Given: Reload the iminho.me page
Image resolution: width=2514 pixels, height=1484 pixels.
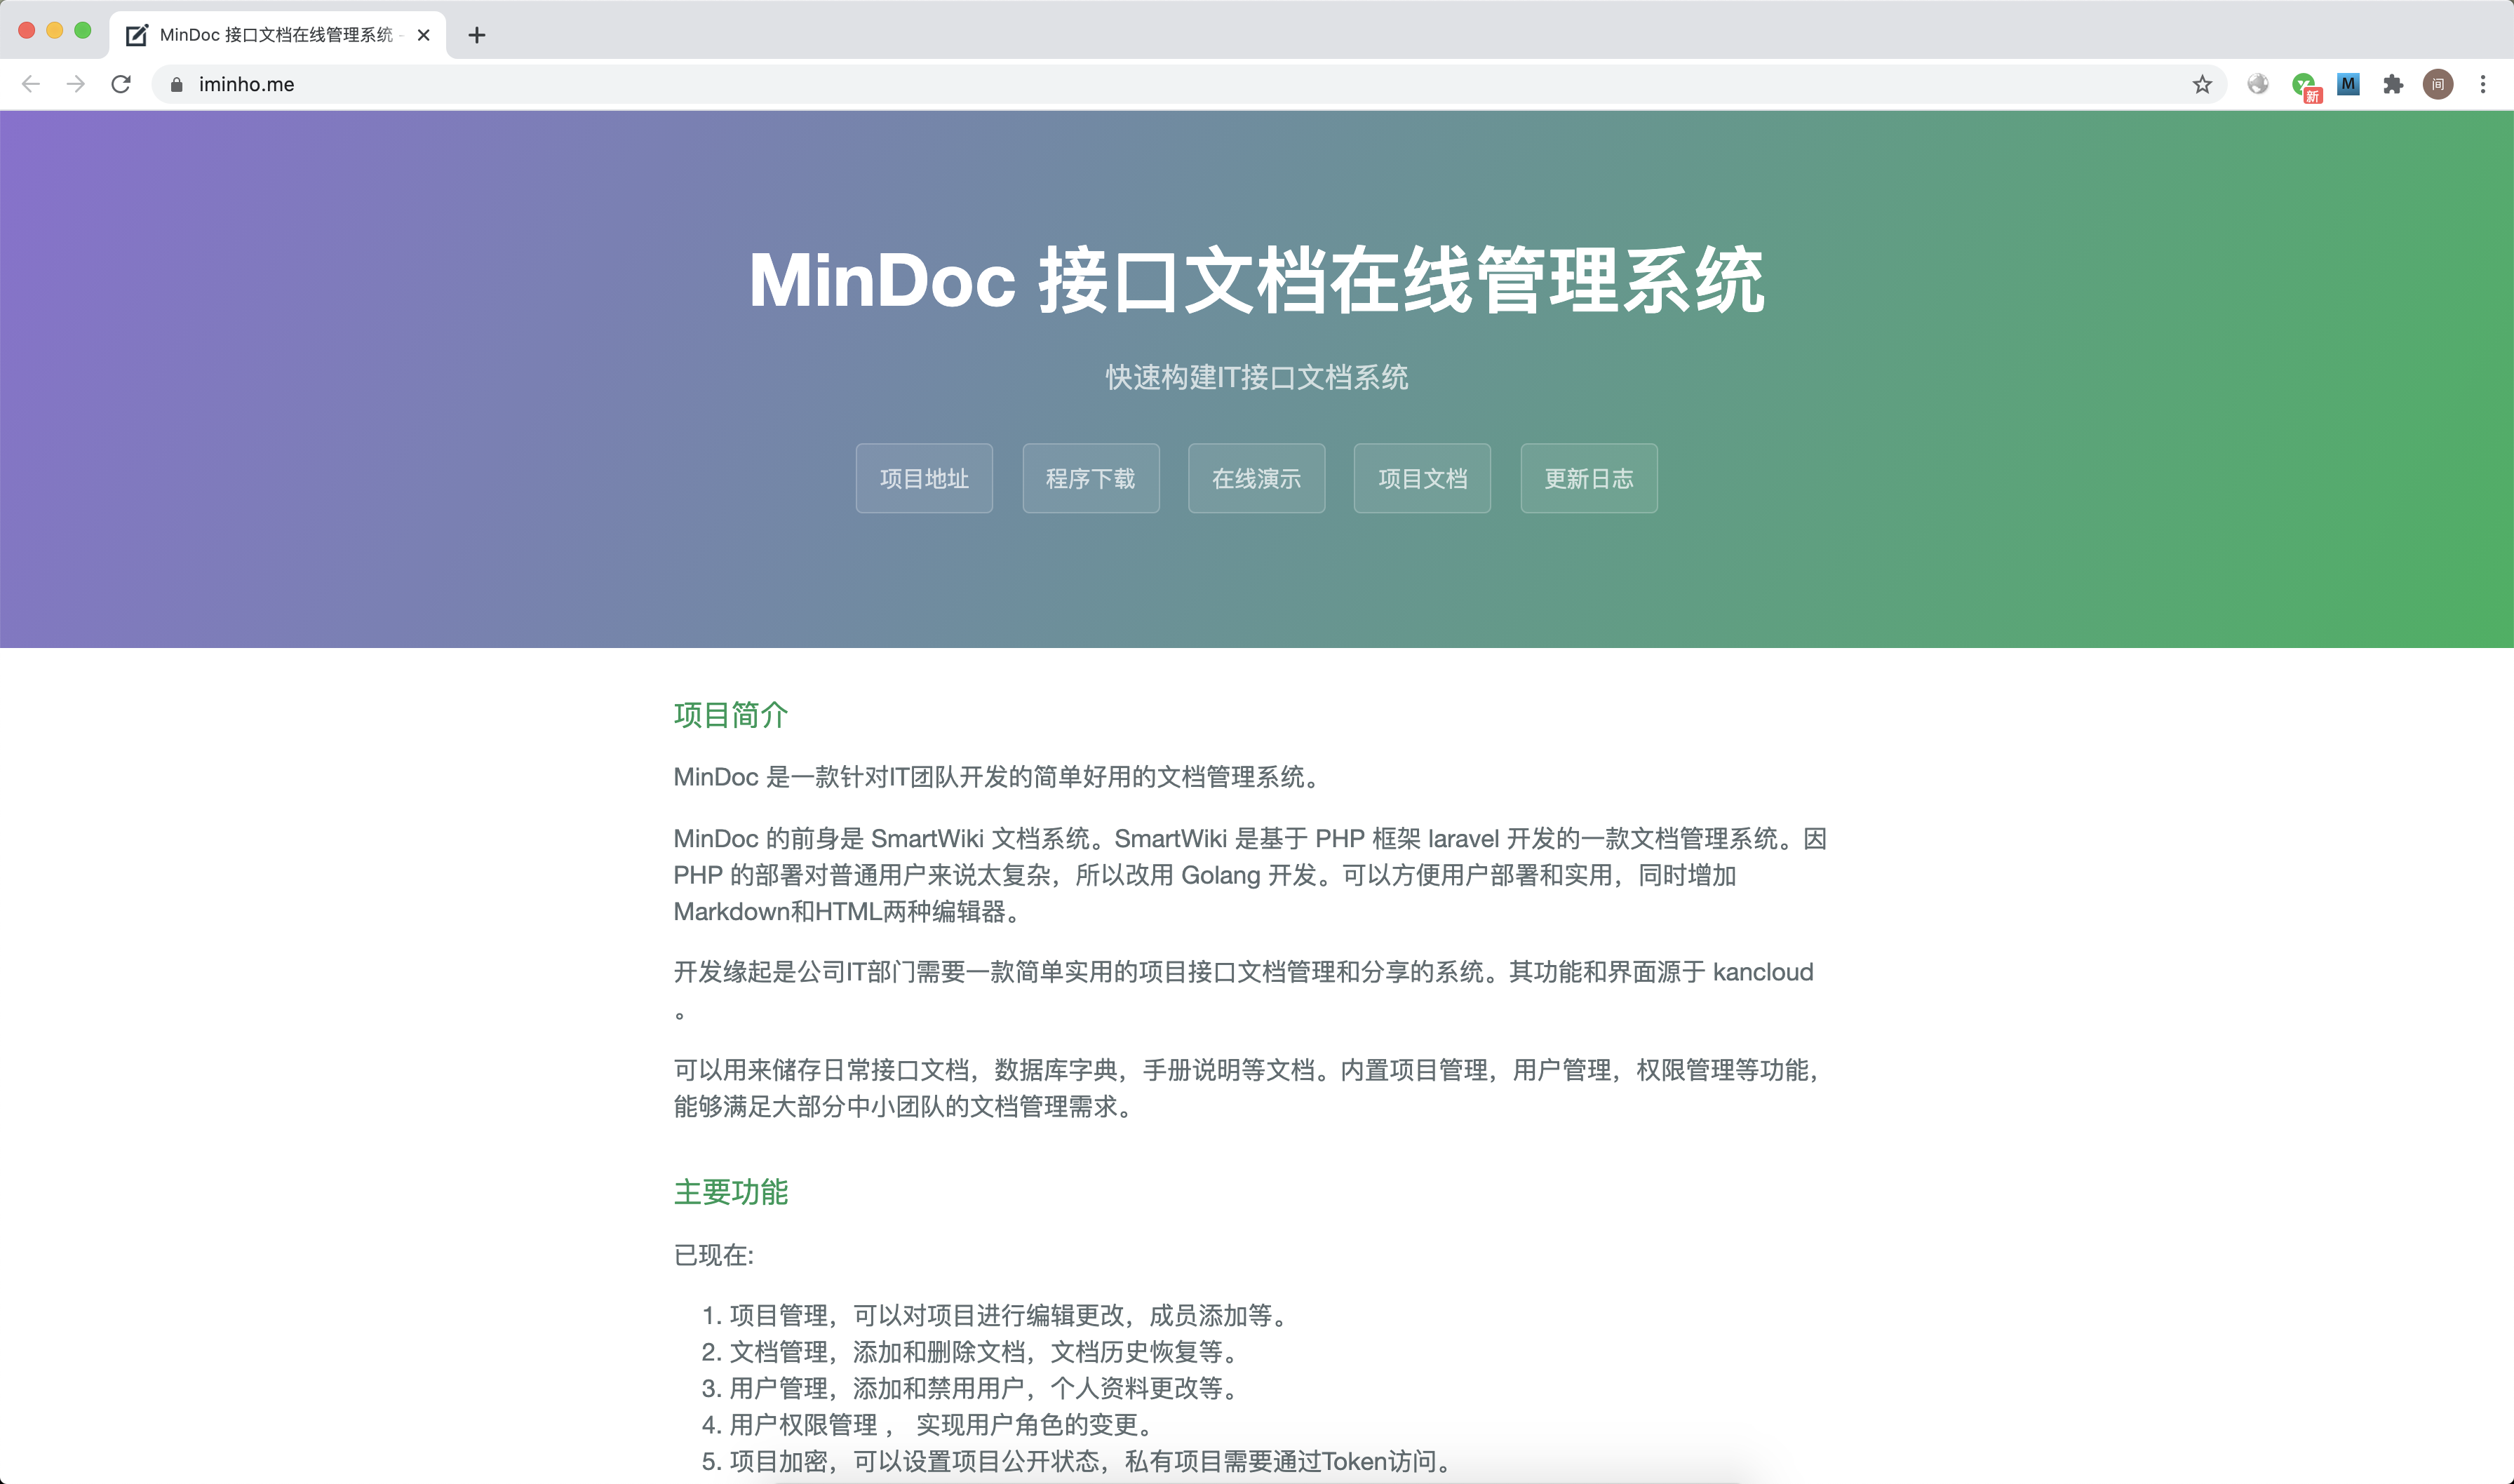Looking at the screenshot, I should [121, 84].
